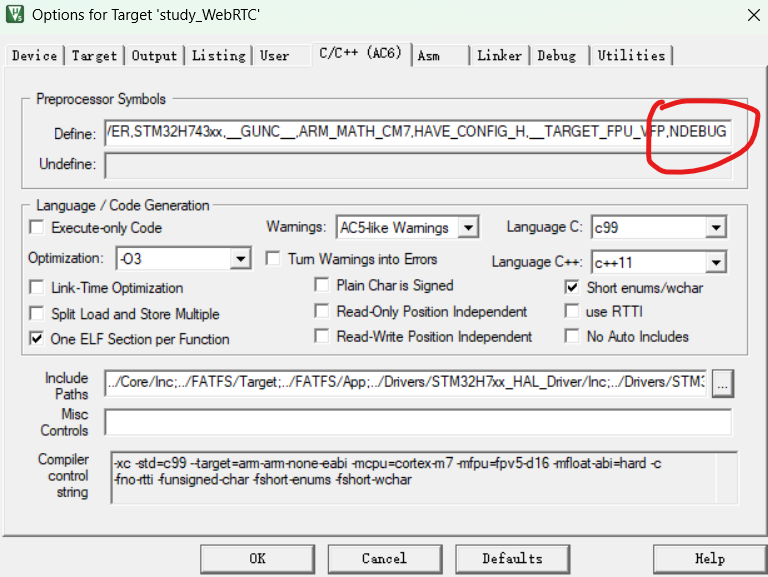The height and width of the screenshot is (577, 768).
Task: Enable use RTTI checkbox
Action: click(572, 311)
